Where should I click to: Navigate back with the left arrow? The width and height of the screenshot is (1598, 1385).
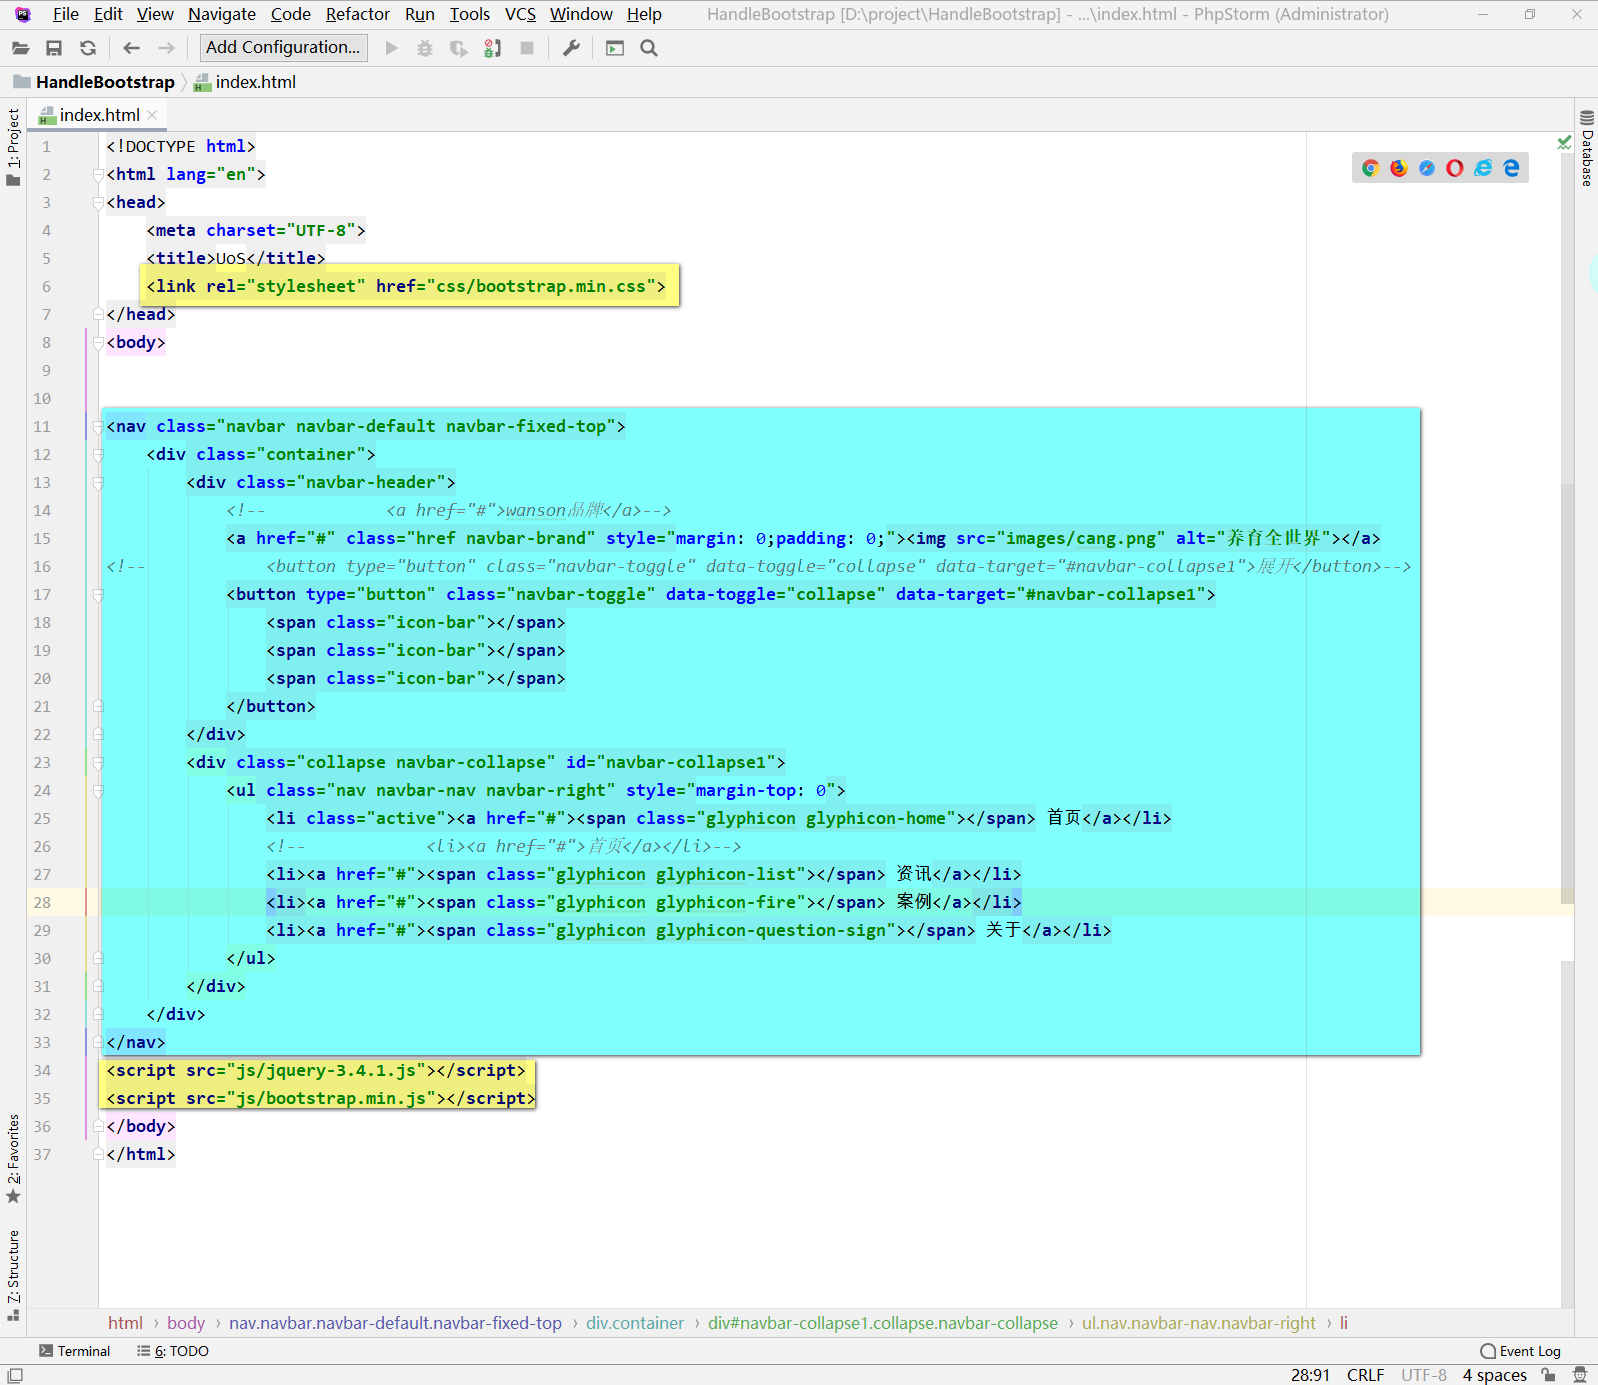tap(131, 48)
